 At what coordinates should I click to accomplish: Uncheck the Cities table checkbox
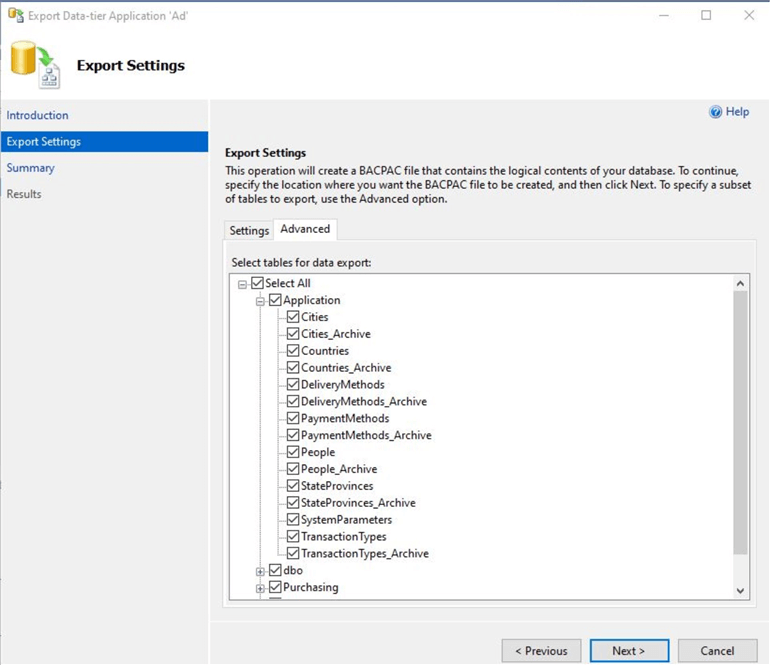click(293, 317)
